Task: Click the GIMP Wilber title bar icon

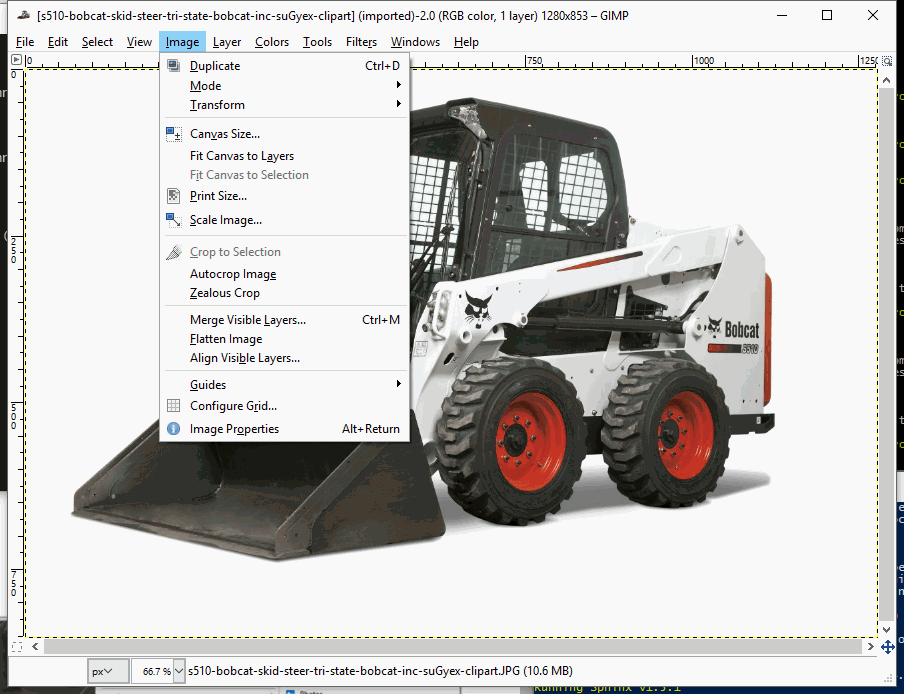Action: pyautogui.click(x=24, y=16)
